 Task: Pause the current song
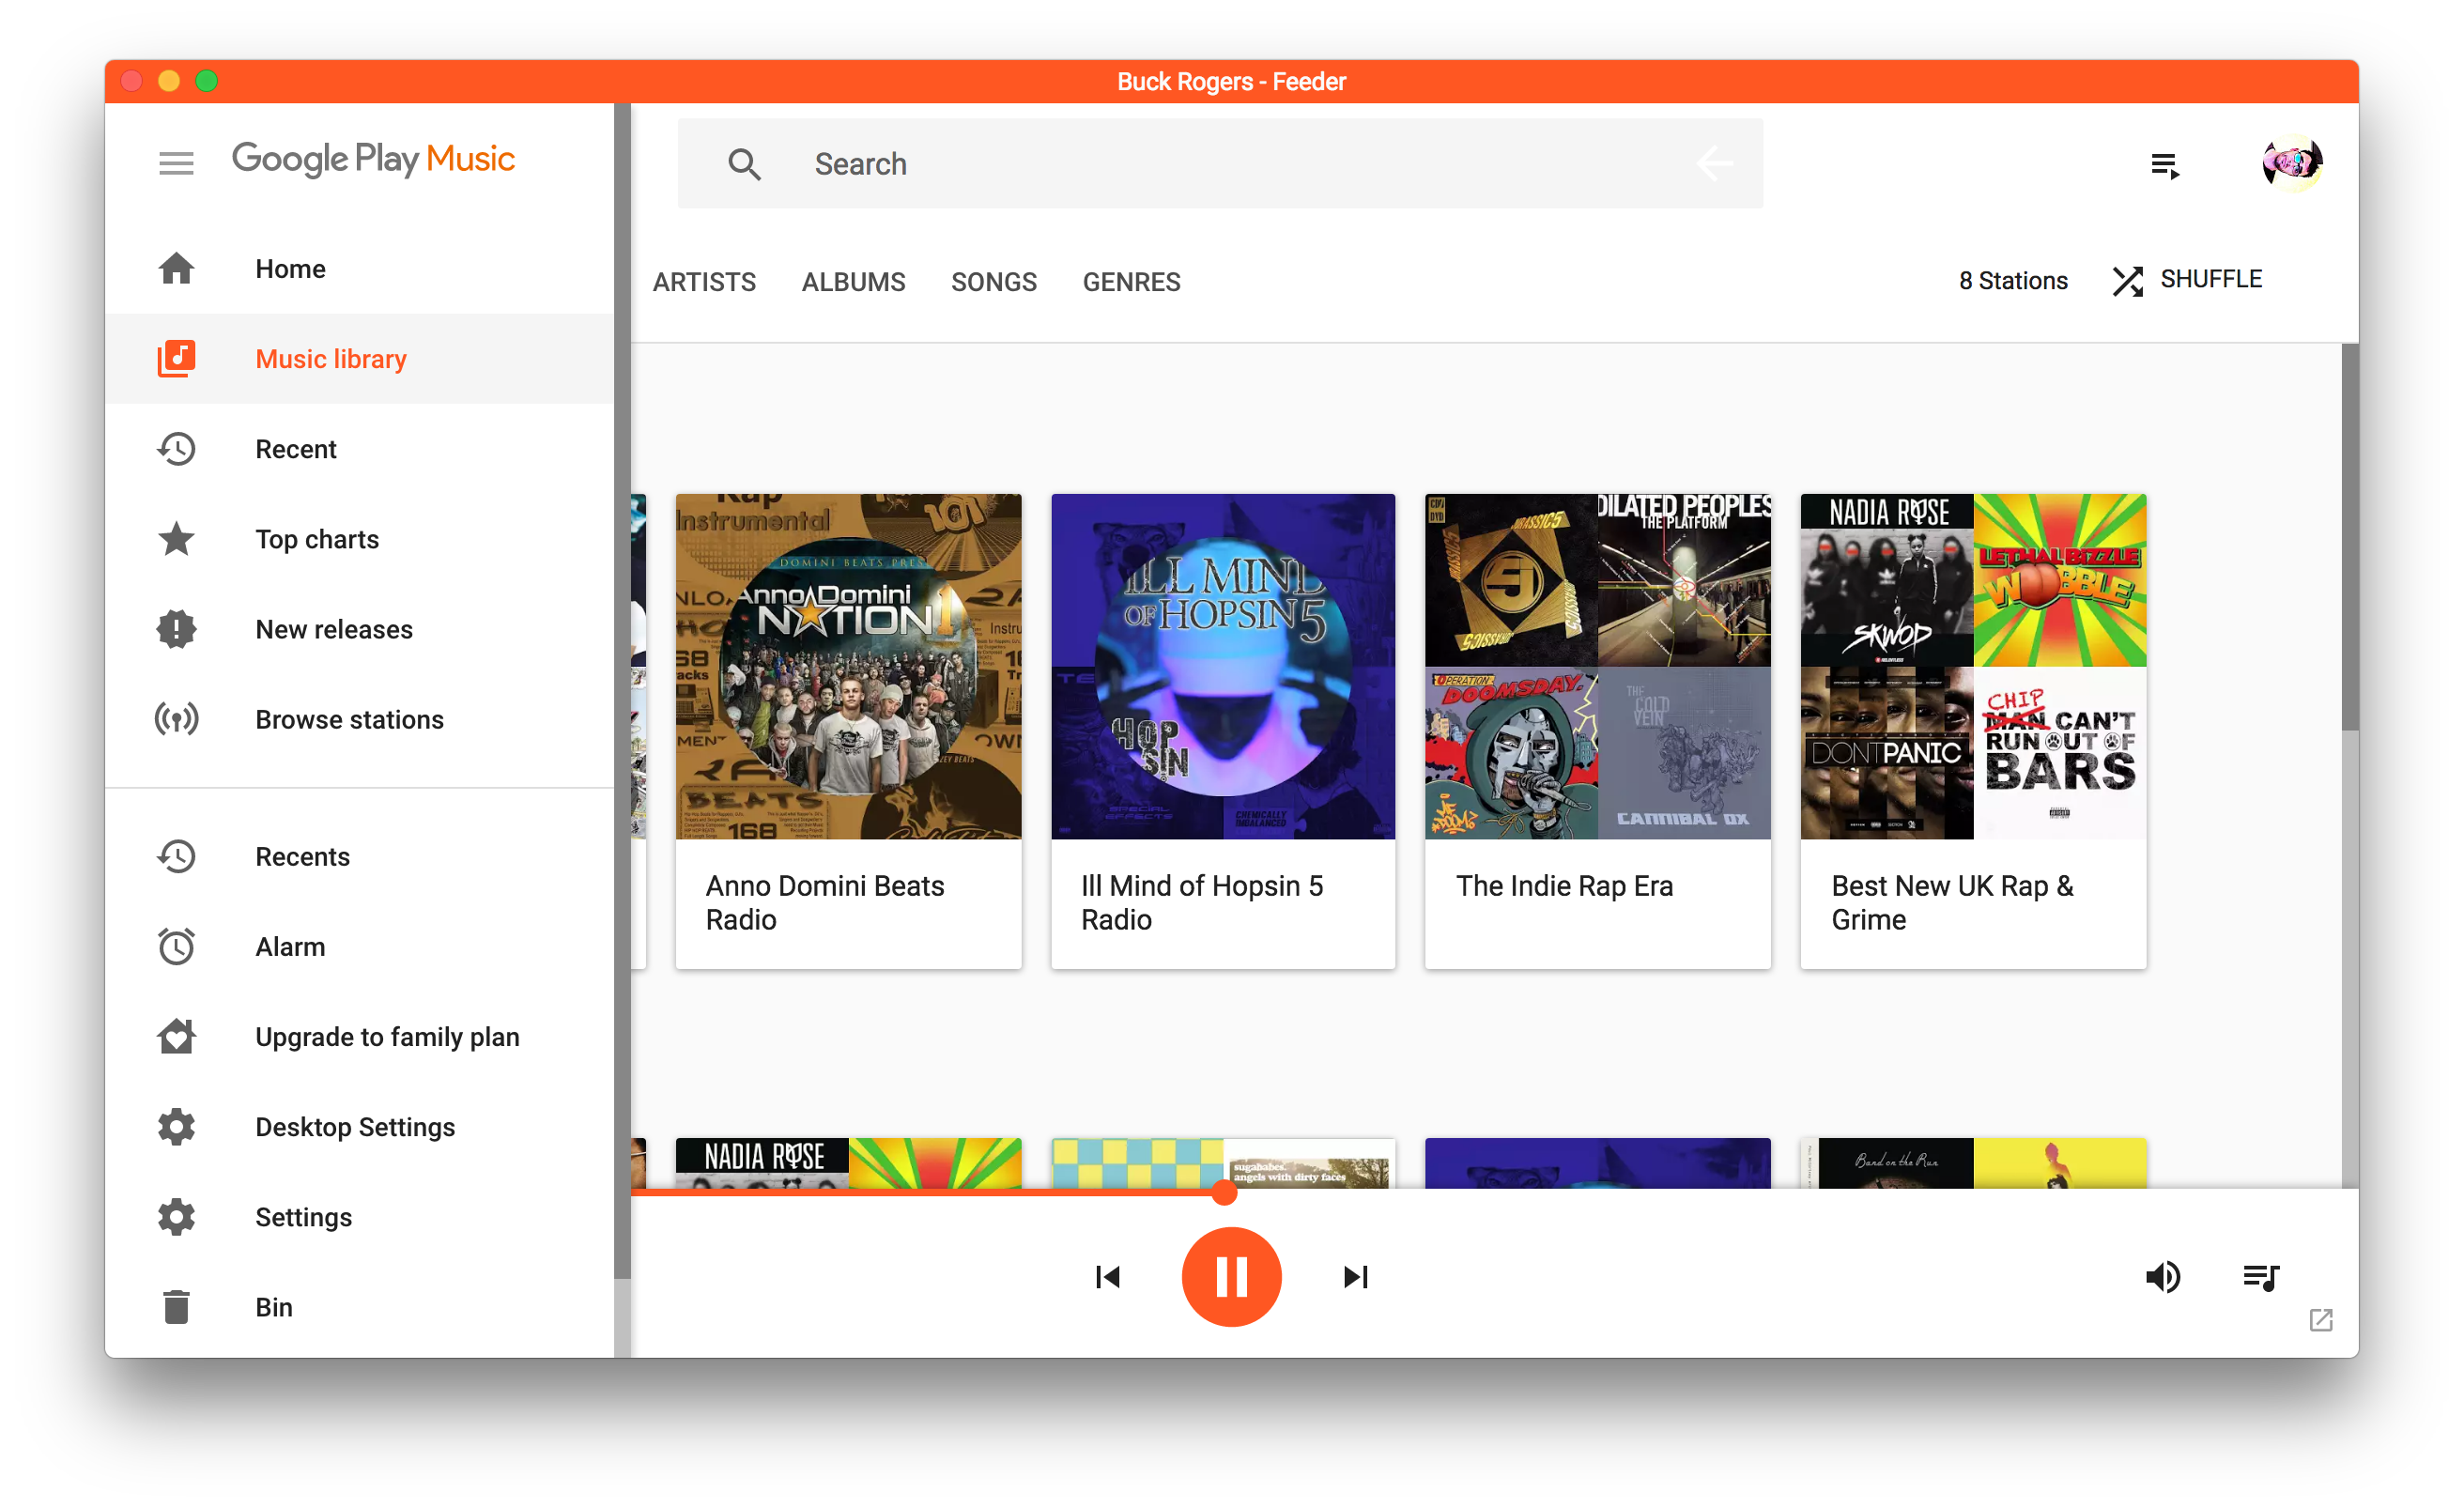[x=1231, y=1277]
